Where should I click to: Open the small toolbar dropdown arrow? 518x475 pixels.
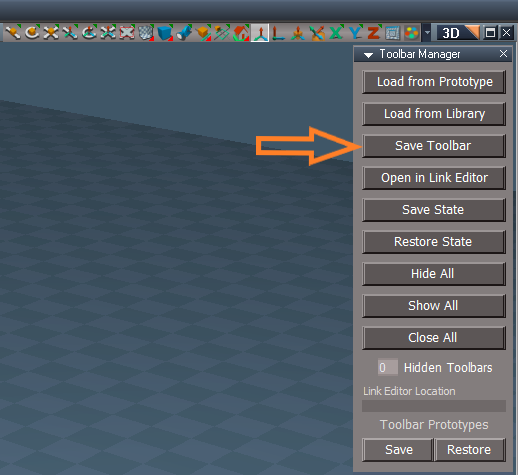[x=427, y=33]
